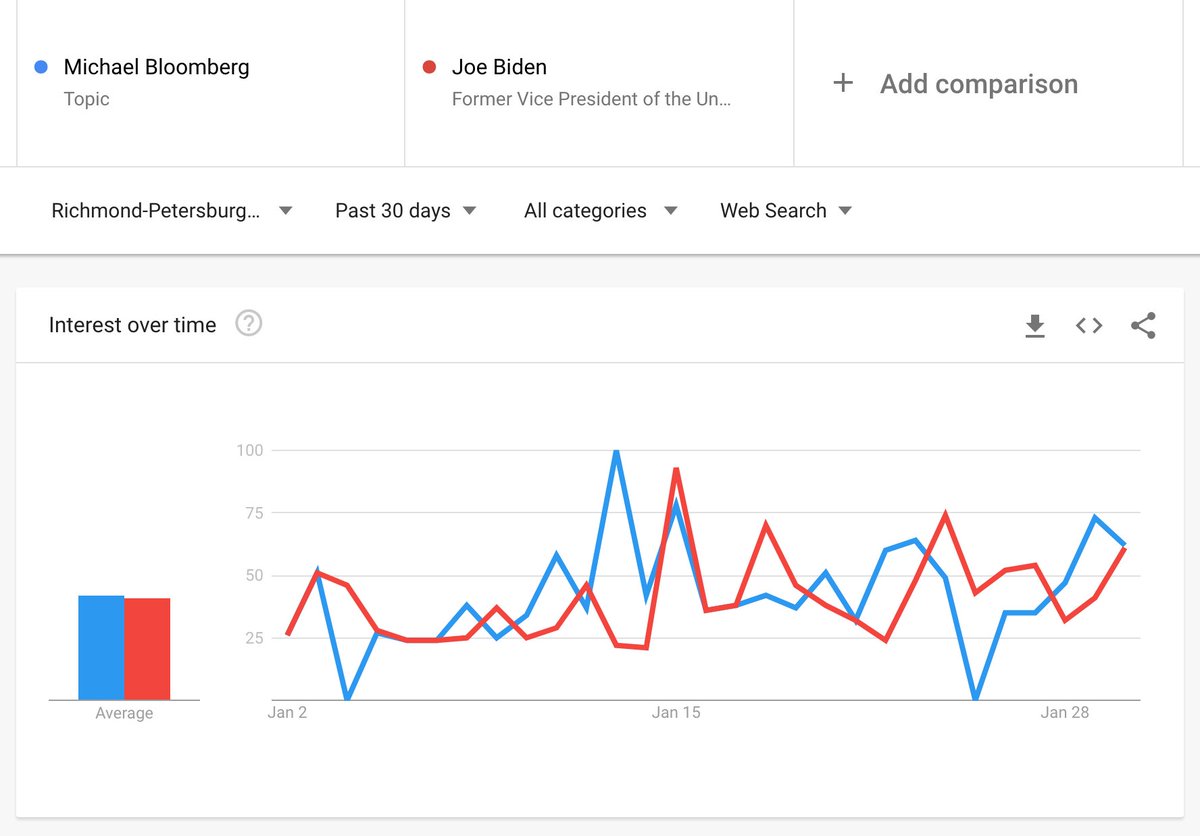Click the red average bar

[x=147, y=650]
